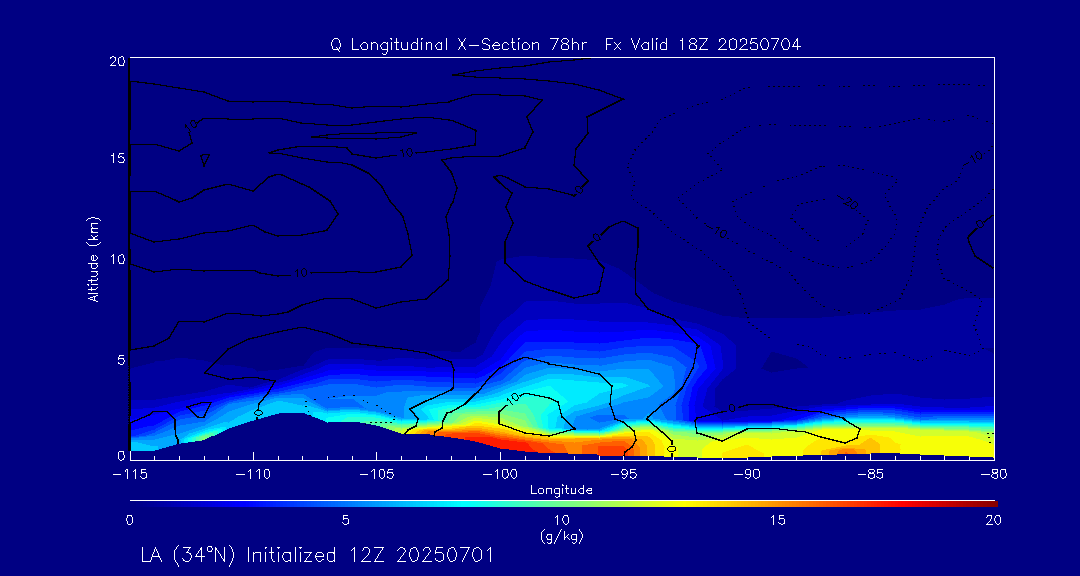Click the longitude tick label "-110"

coord(253,475)
